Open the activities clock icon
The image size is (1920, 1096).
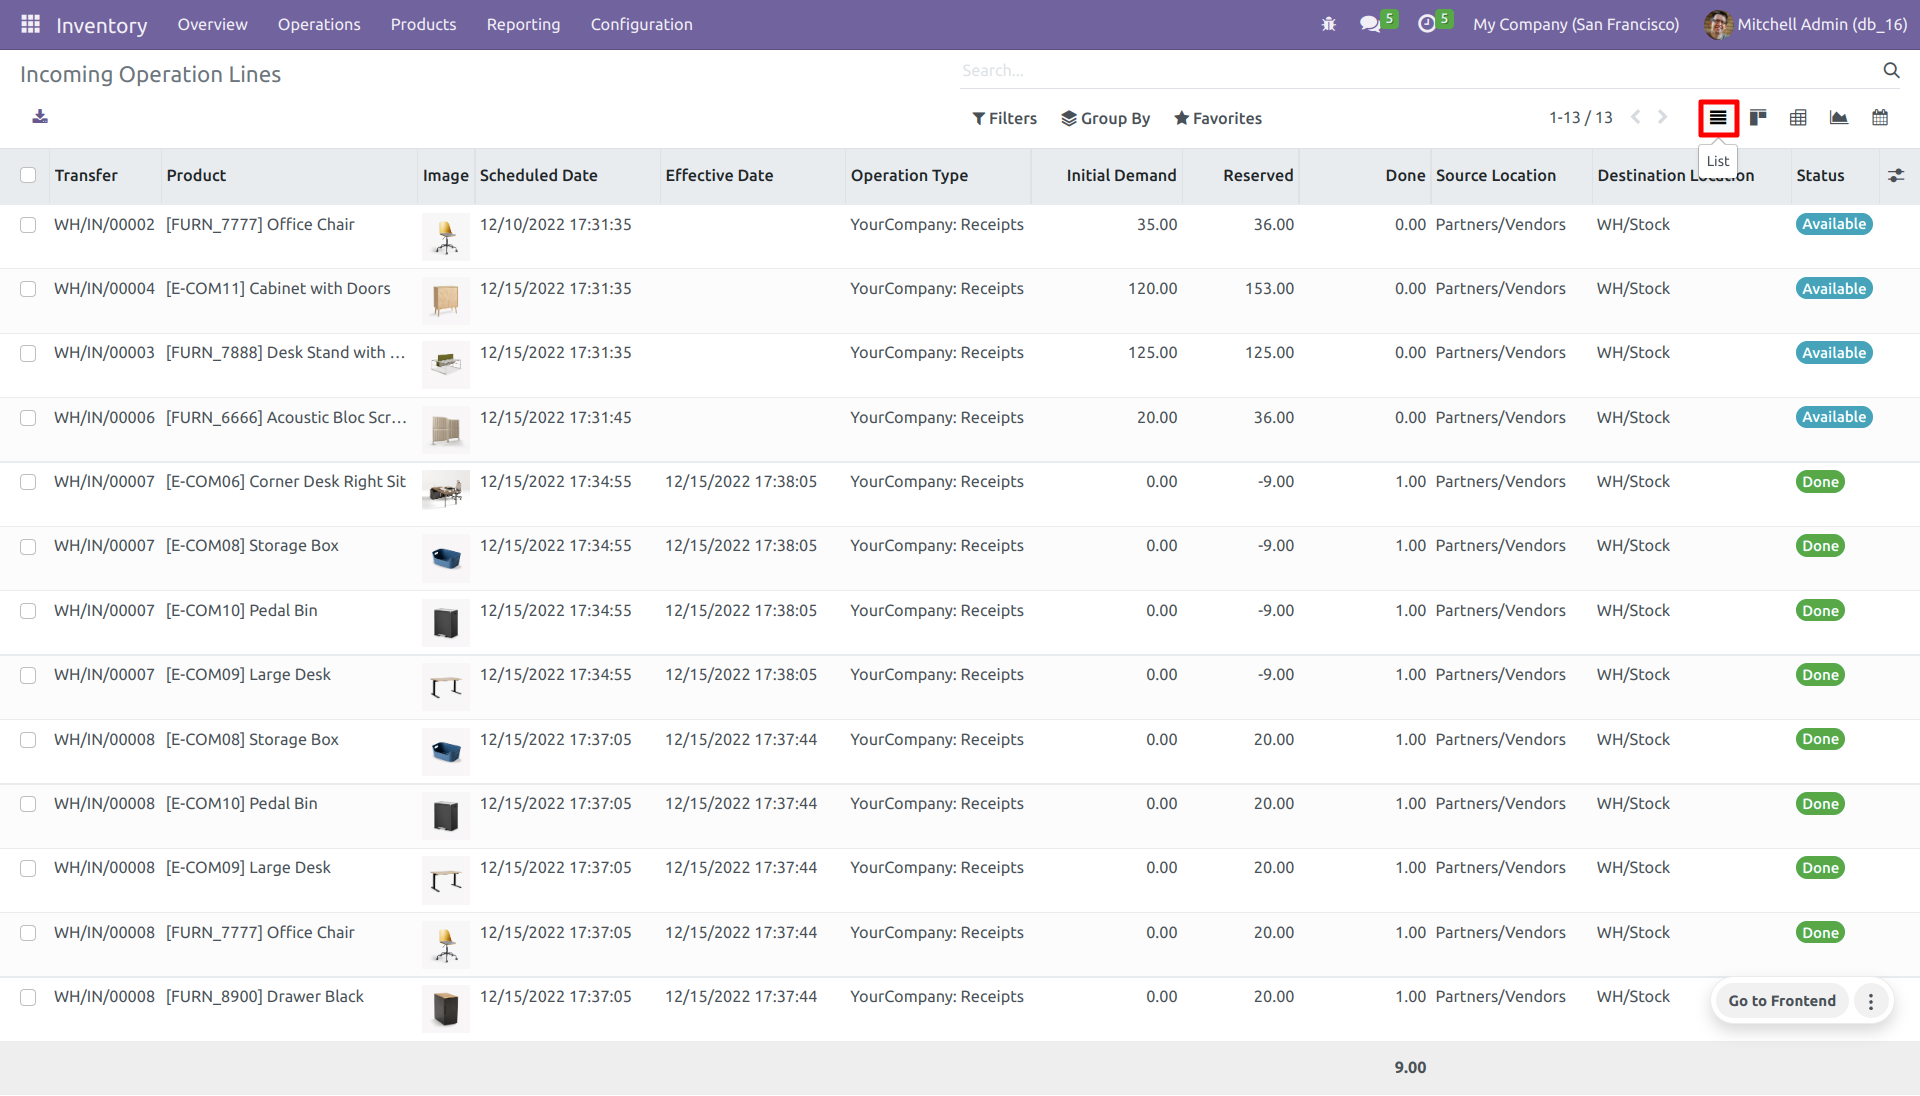(x=1427, y=24)
